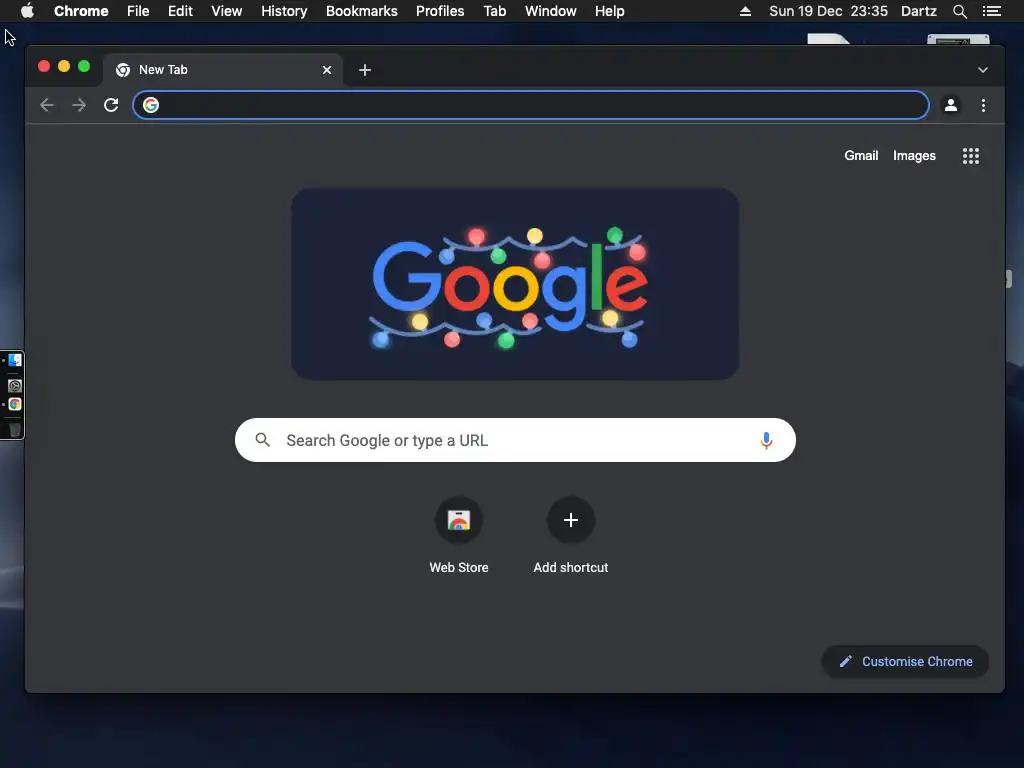1024x768 pixels.
Task: Open the View menu
Action: 227,11
